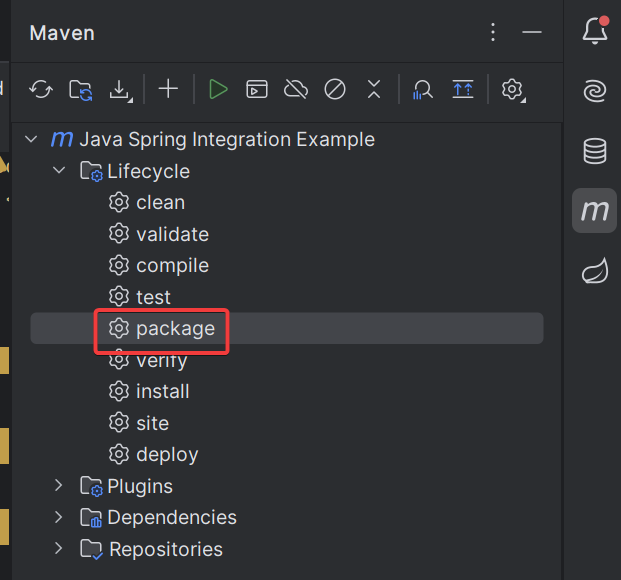Open the notifications bell icon

[594, 32]
